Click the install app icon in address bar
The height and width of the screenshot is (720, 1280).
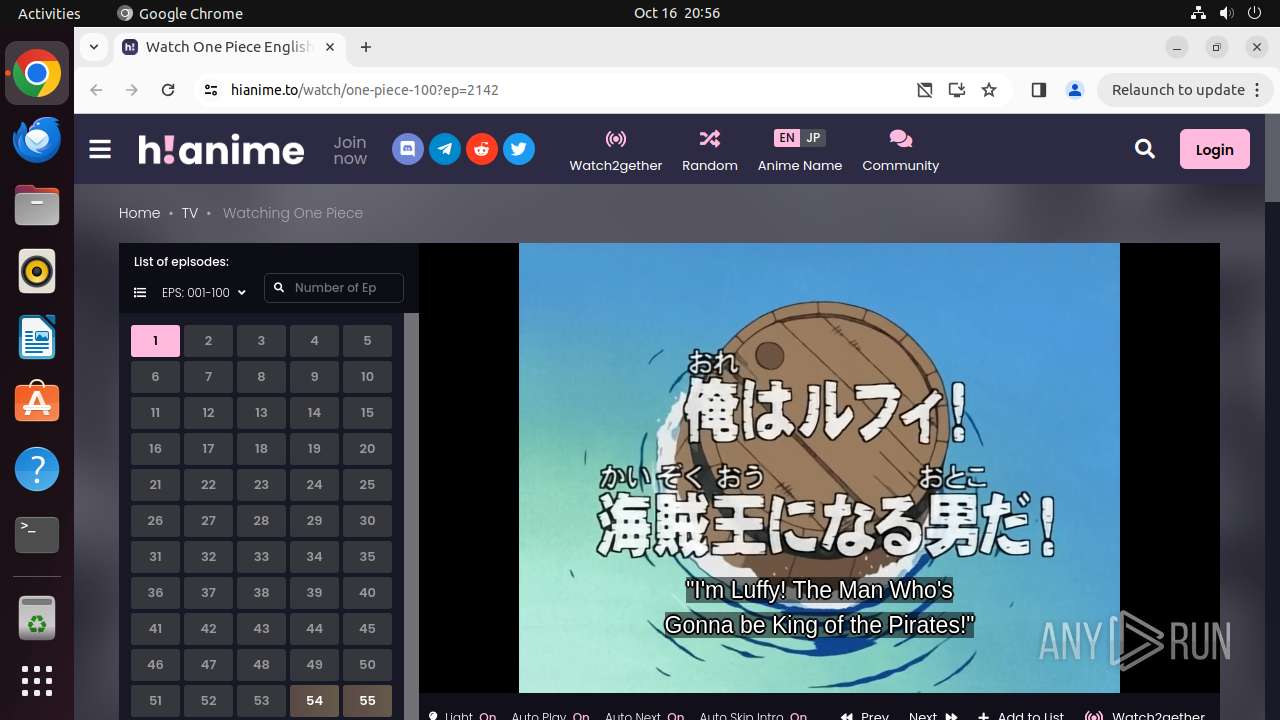tap(957, 90)
